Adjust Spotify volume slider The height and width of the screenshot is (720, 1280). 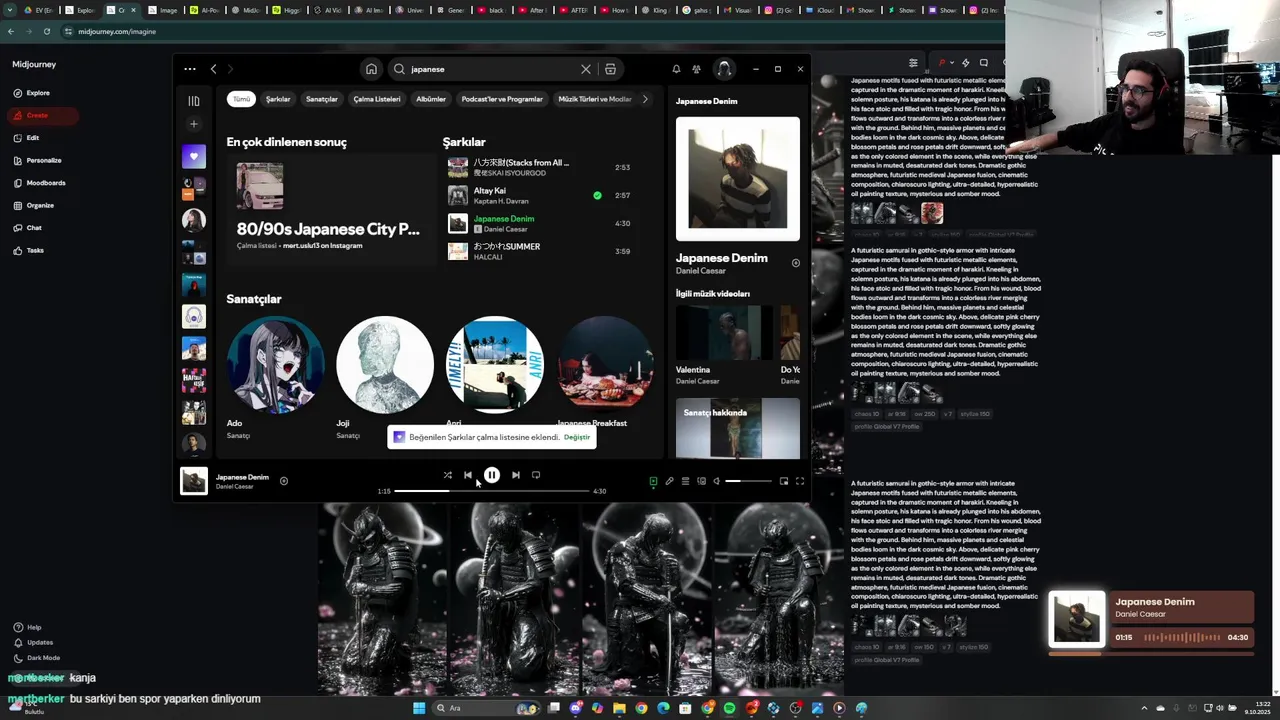pos(749,481)
